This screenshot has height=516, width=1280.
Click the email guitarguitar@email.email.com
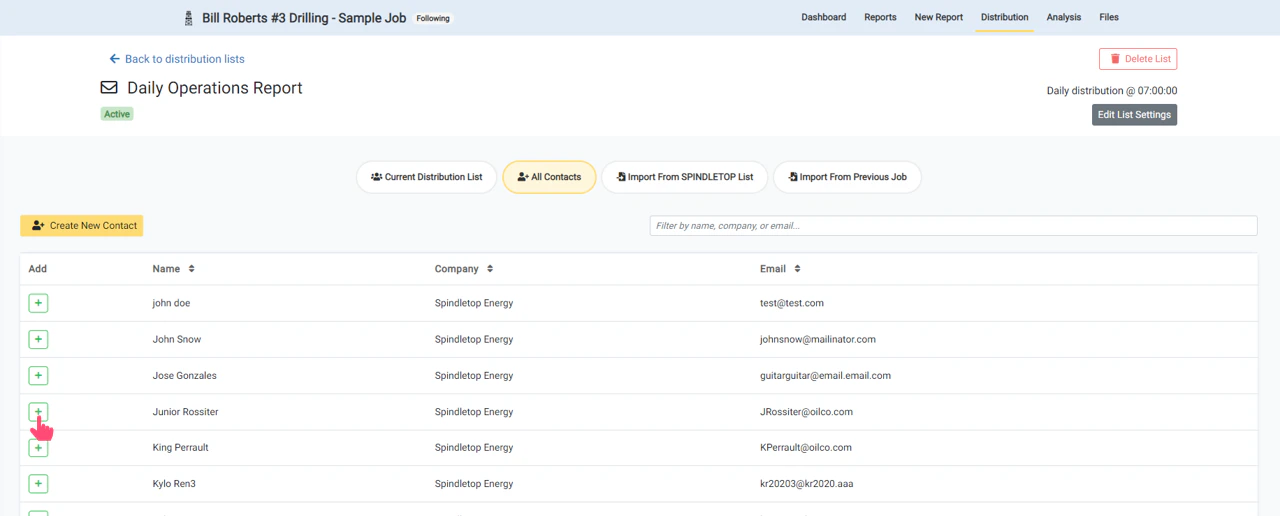[x=825, y=376]
